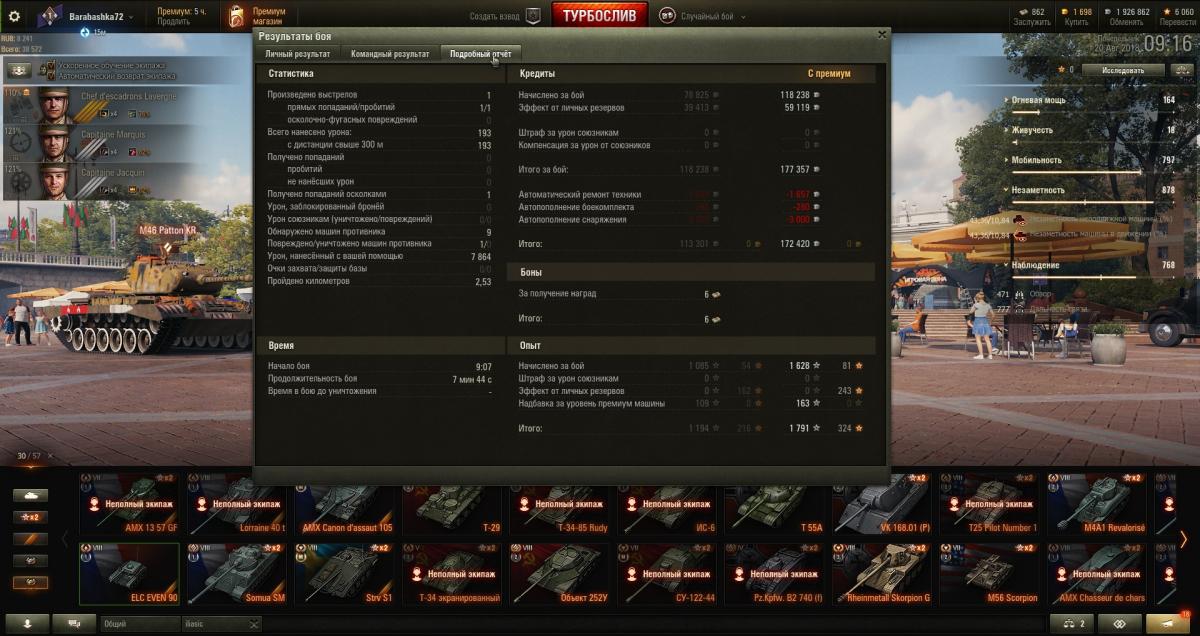Select the Подробный отчёт tab

(480, 54)
